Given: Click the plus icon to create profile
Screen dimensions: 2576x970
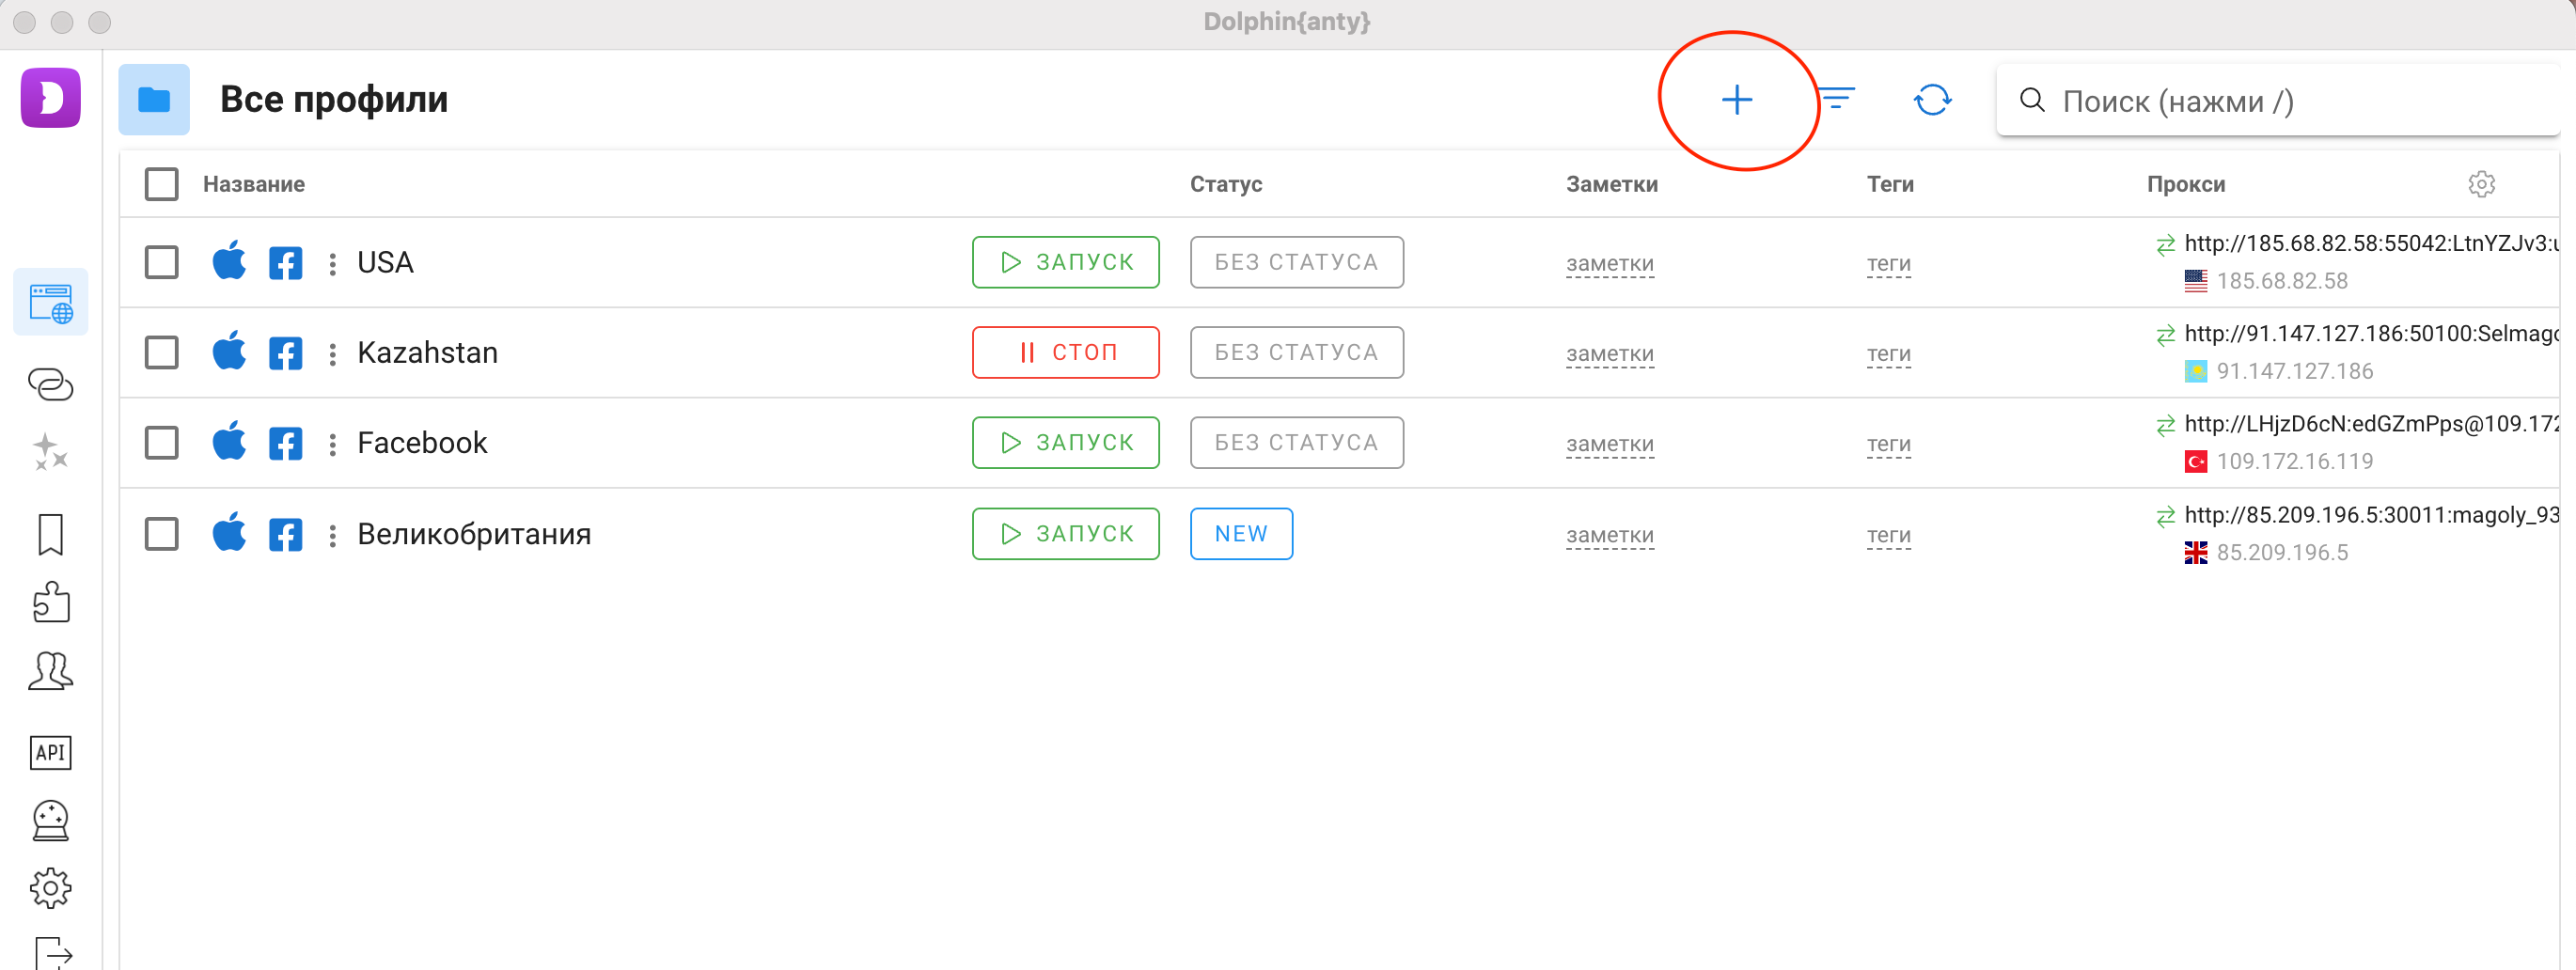Looking at the screenshot, I should pos(1736,100).
